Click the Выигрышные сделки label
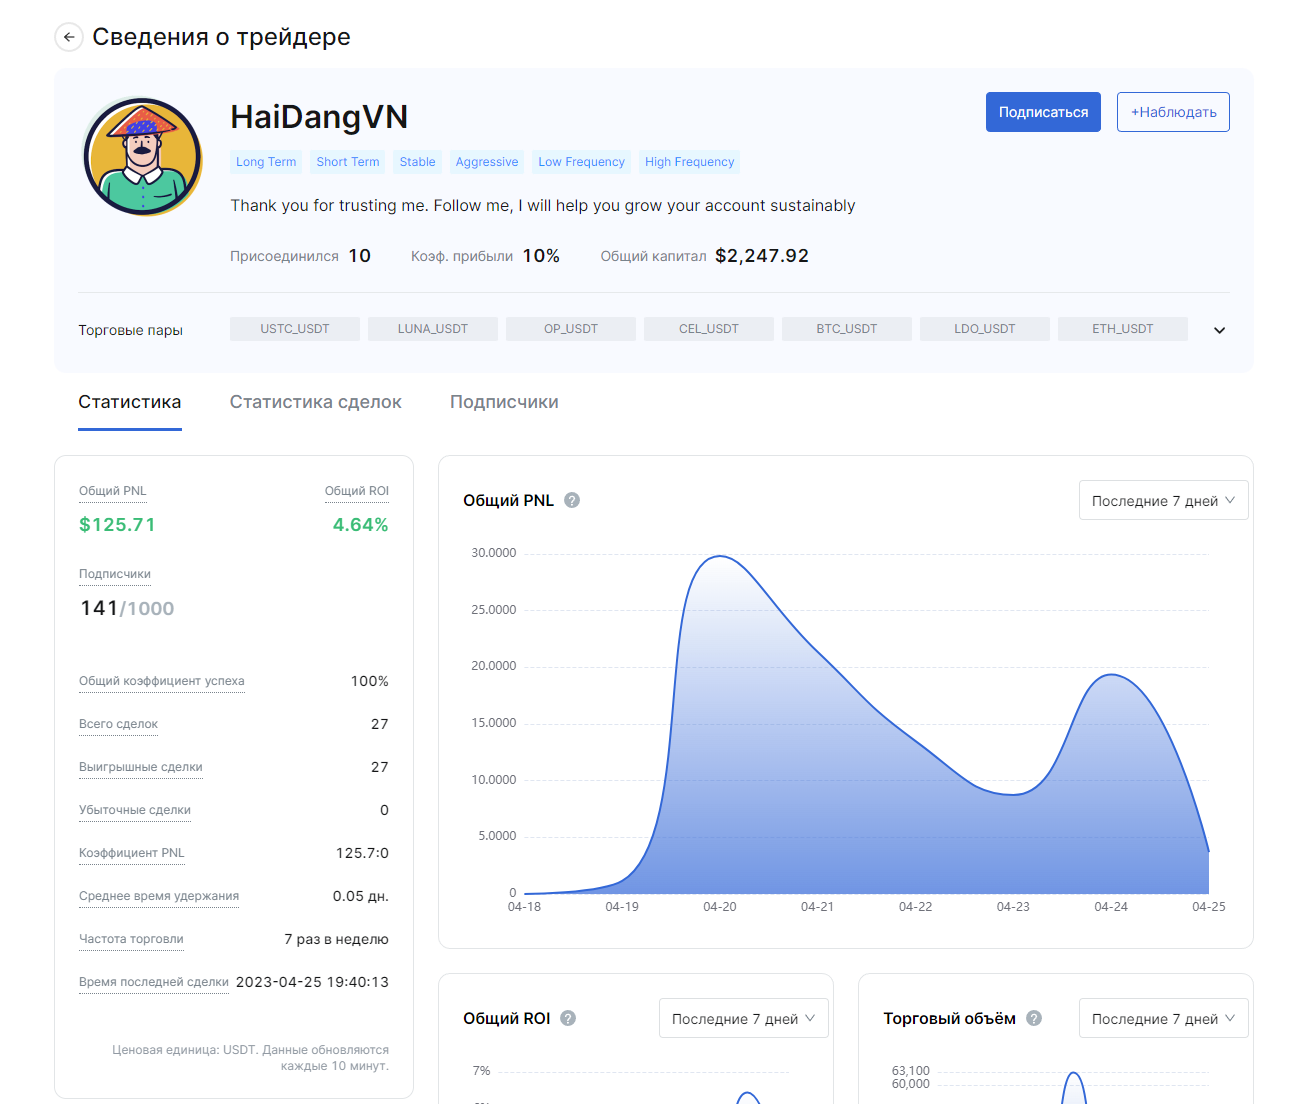This screenshot has width=1289, height=1104. (141, 767)
